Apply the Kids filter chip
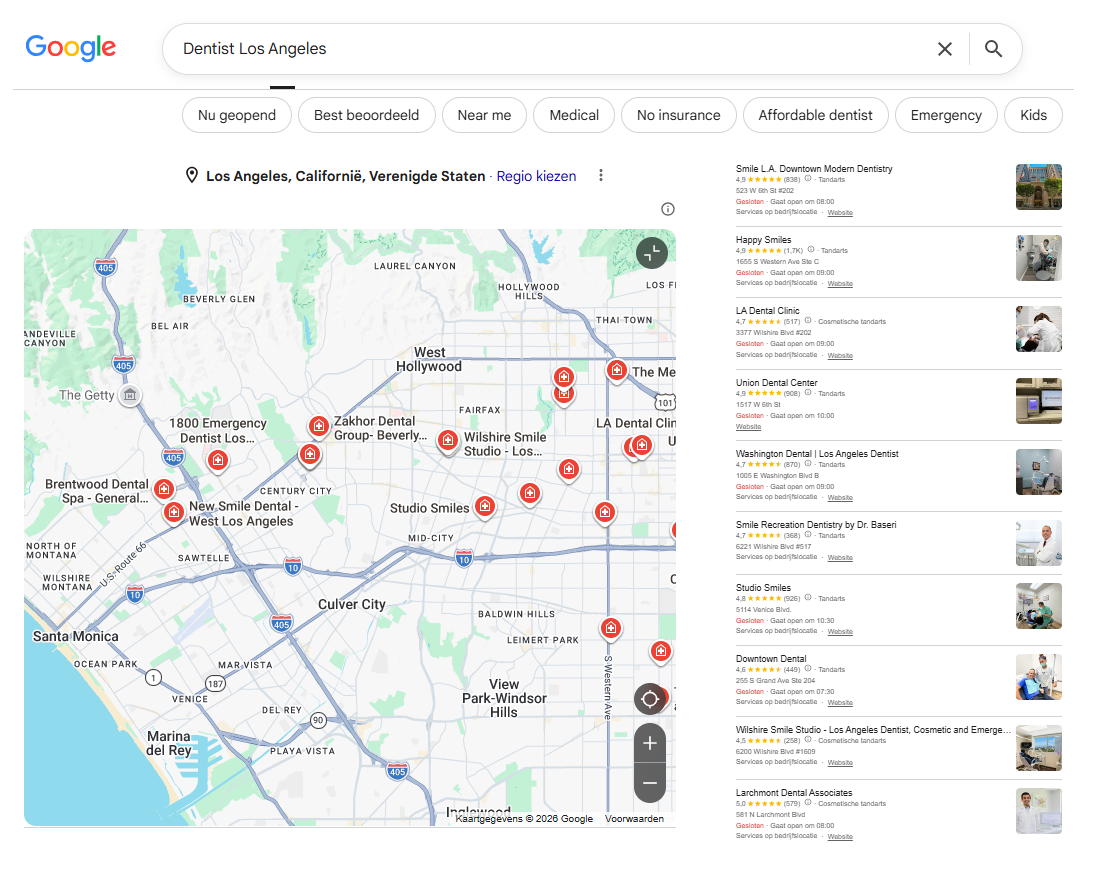This screenshot has width=1099, height=873. [1033, 115]
